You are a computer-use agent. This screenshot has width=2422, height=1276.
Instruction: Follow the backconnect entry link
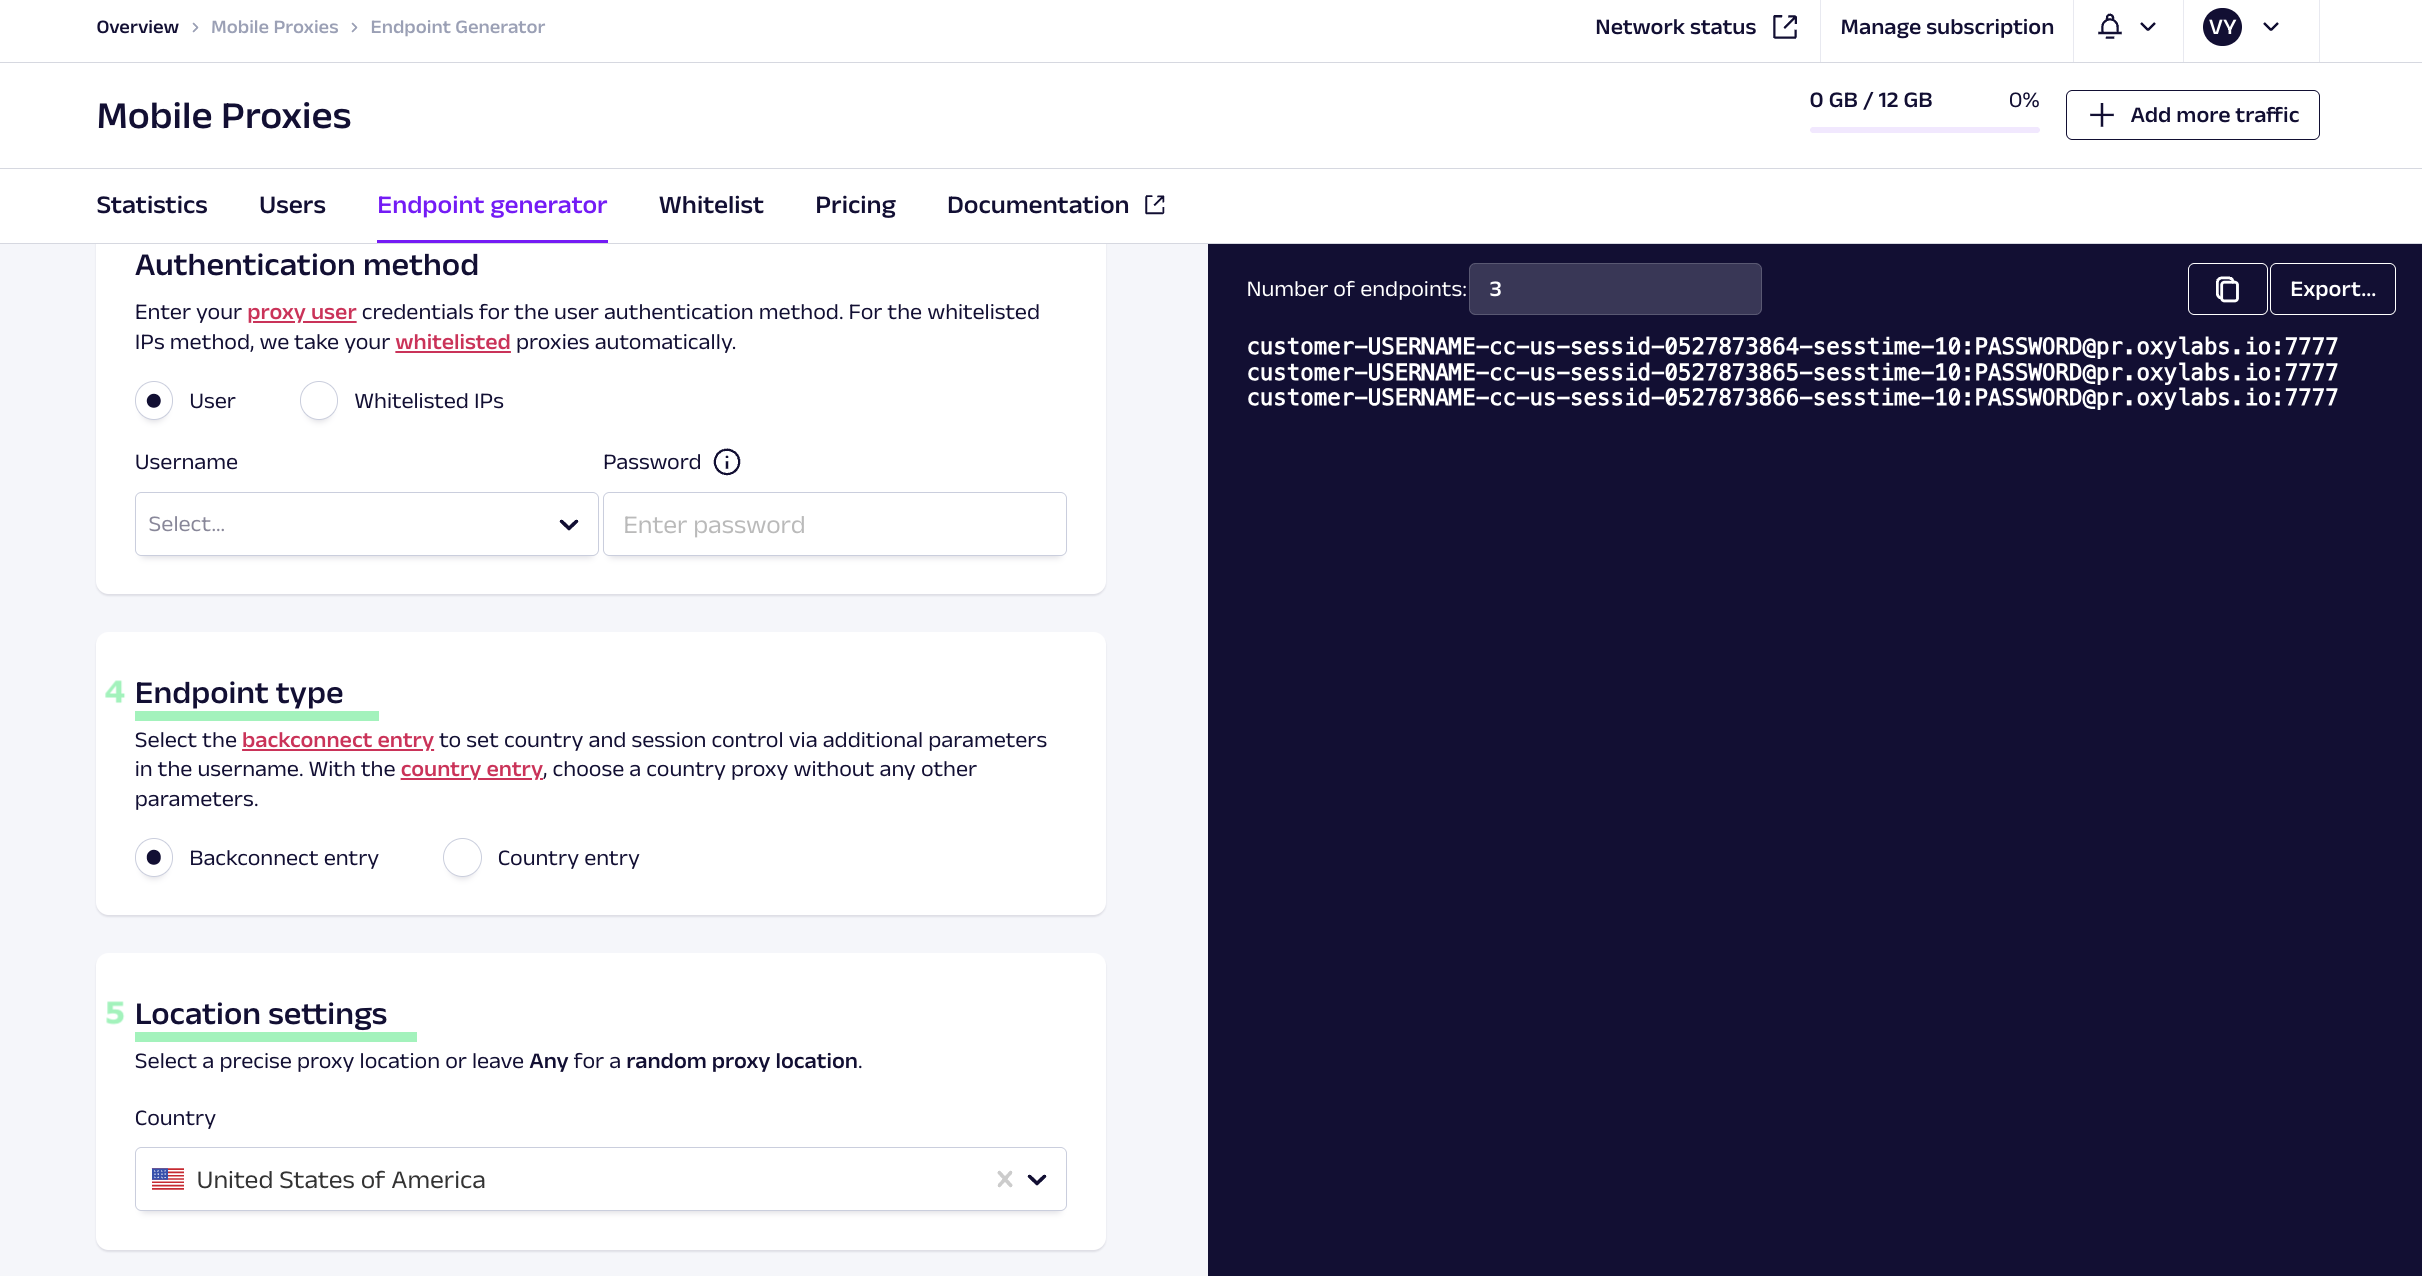pyautogui.click(x=337, y=740)
